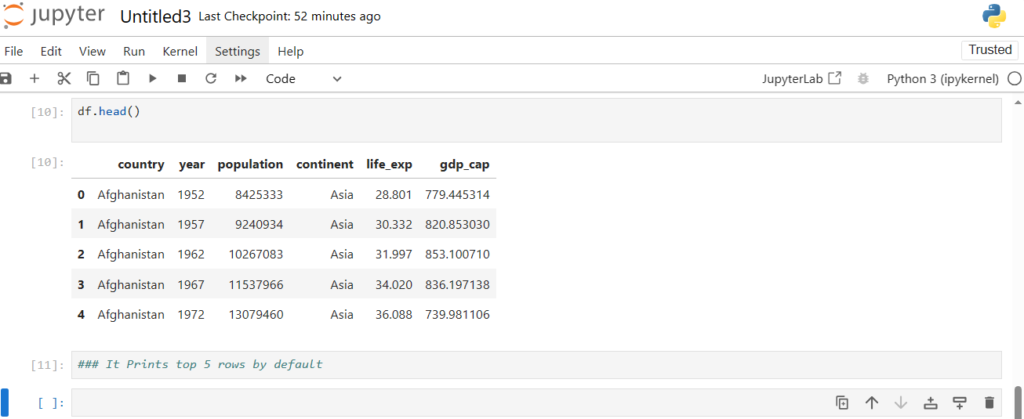Duplicate the active cell
This screenshot has width=1024, height=419.
coord(842,403)
